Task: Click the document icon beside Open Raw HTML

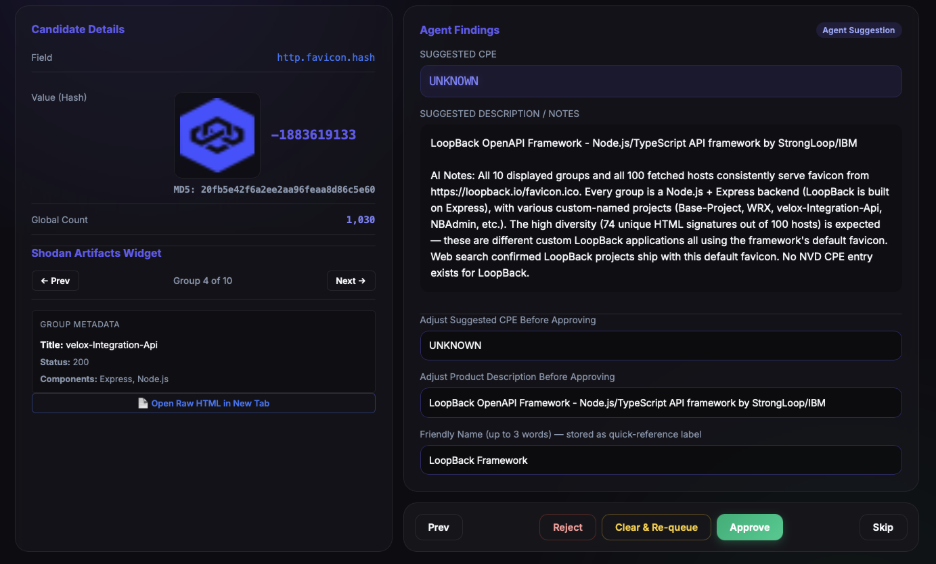Action: pos(143,403)
